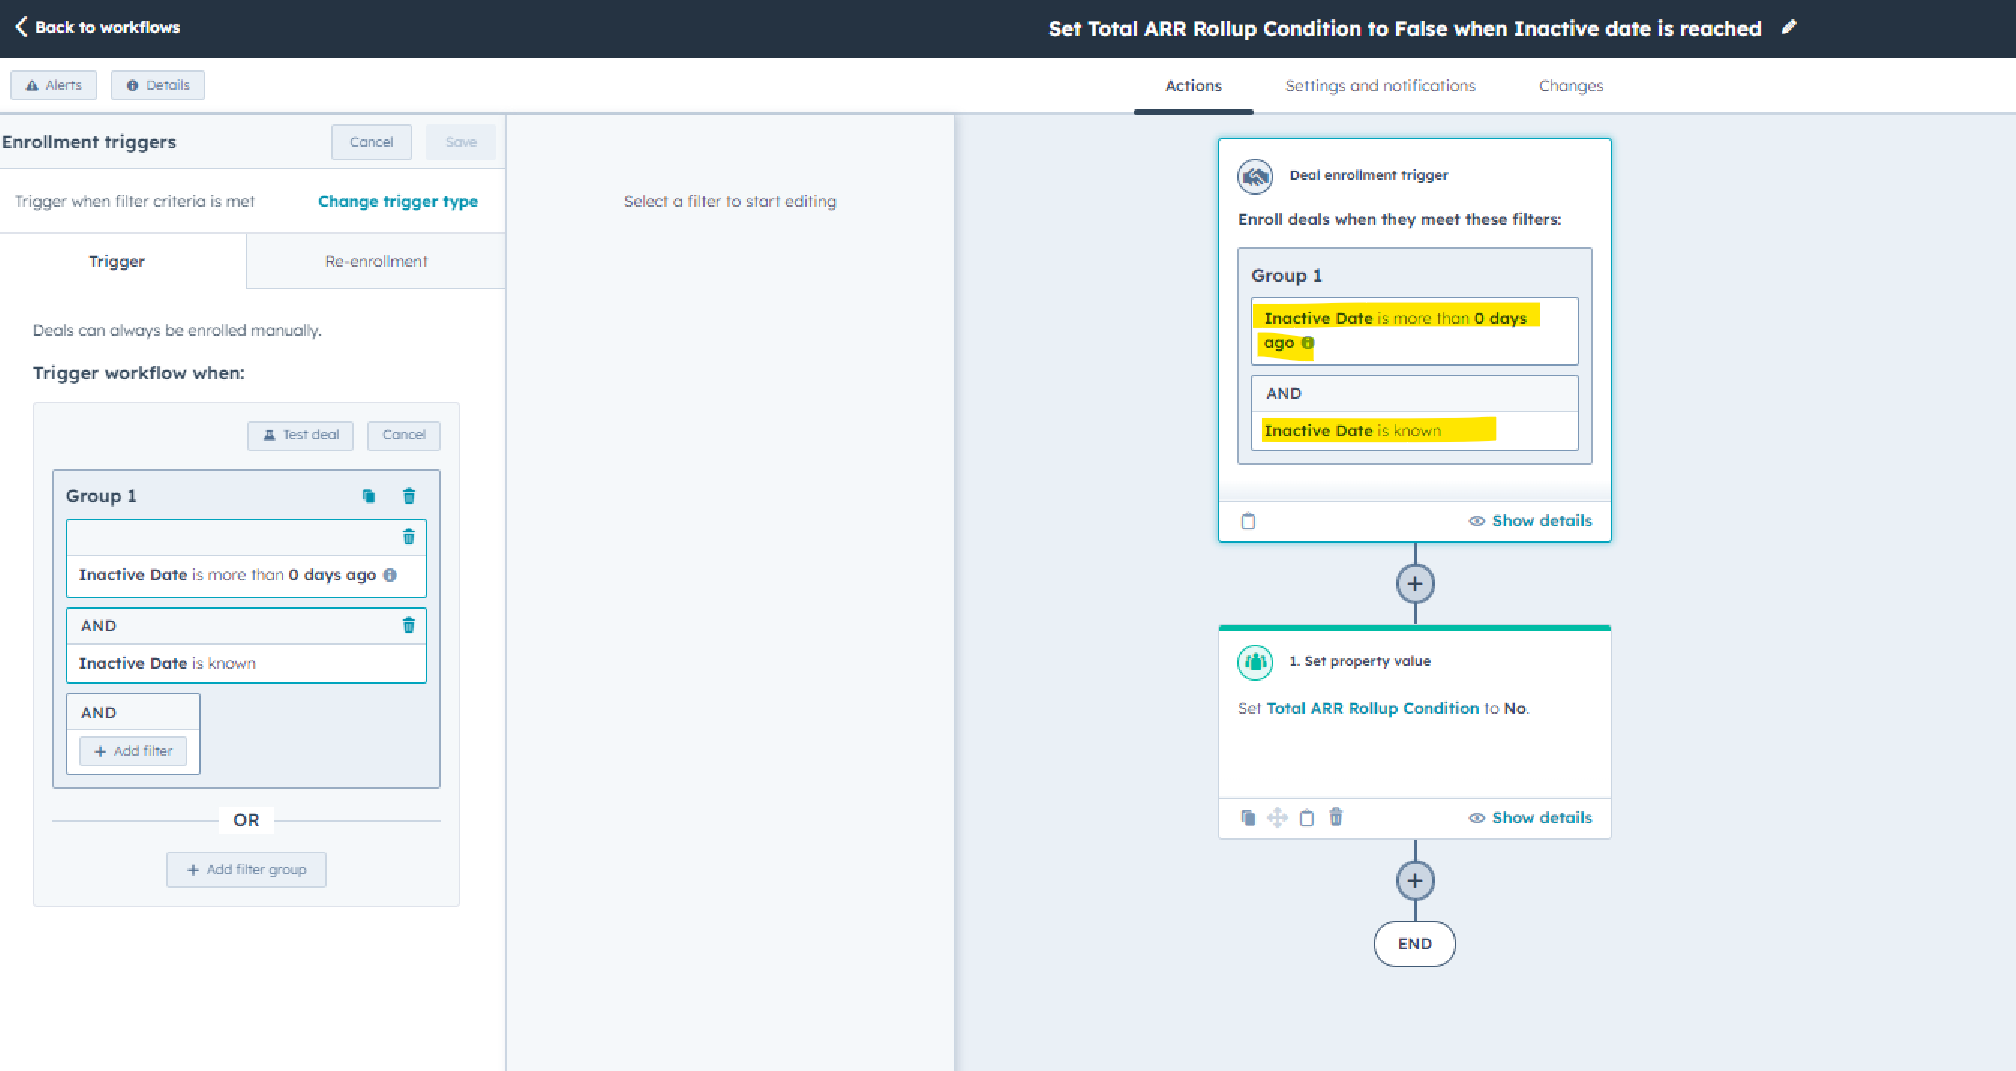Duplicate Group 1 using the copy icon

(369, 495)
